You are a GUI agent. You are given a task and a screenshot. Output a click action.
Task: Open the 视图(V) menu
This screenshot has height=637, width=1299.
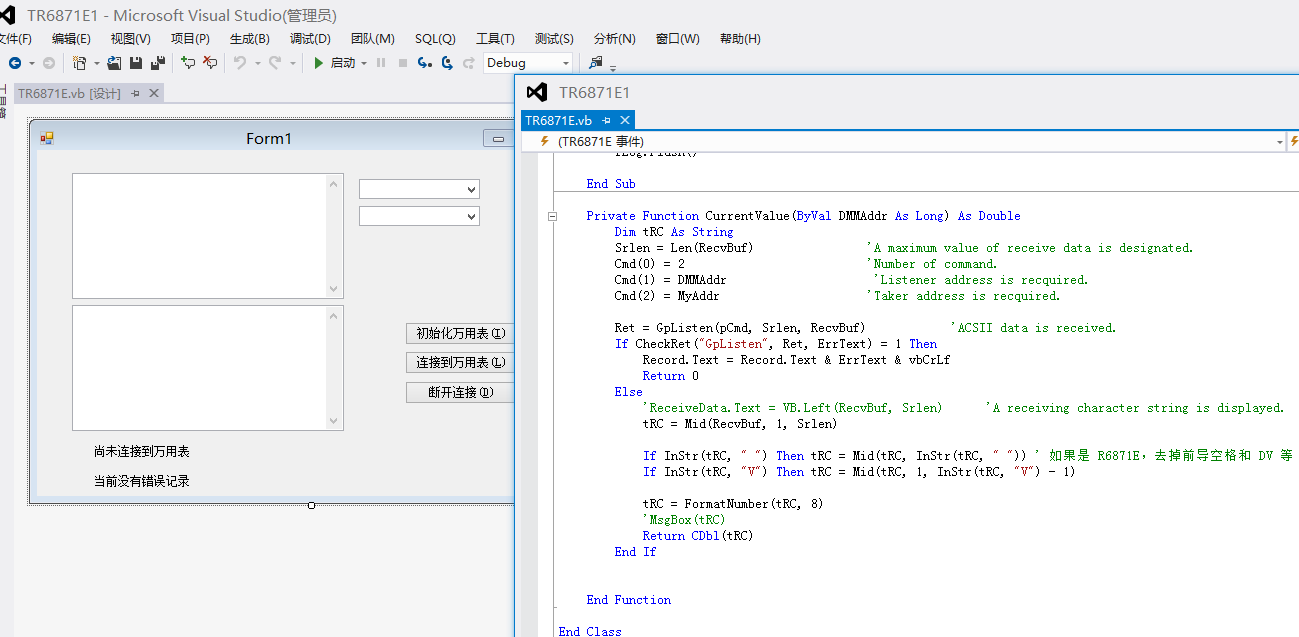pos(130,39)
